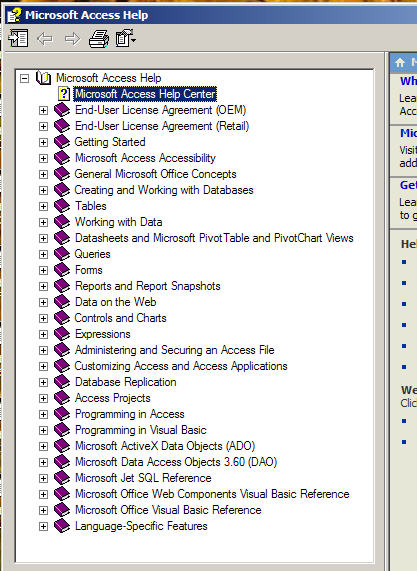Screen dimensions: 417x571
Task: Click the book icon next to Microsoft ActiveX Data Objects
Action: (x=62, y=446)
